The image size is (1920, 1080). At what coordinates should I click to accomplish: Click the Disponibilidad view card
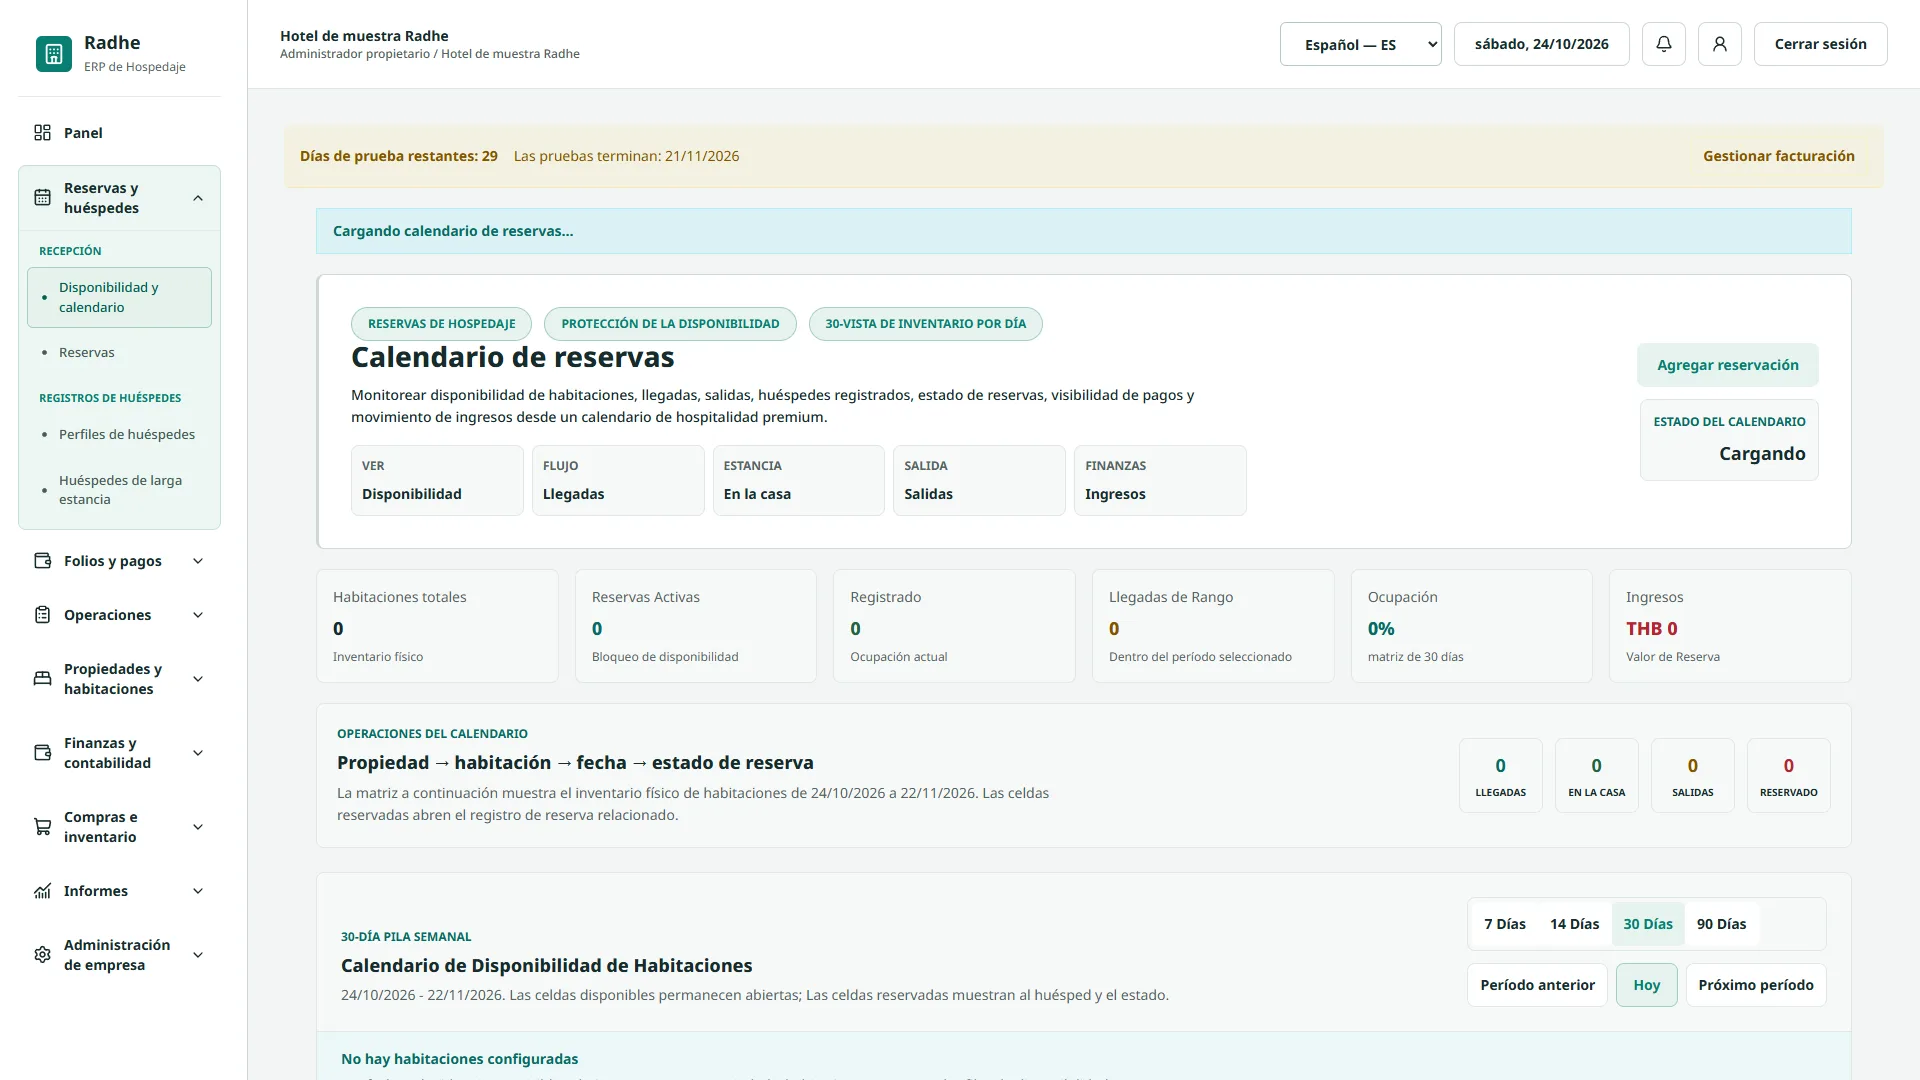[437, 481]
